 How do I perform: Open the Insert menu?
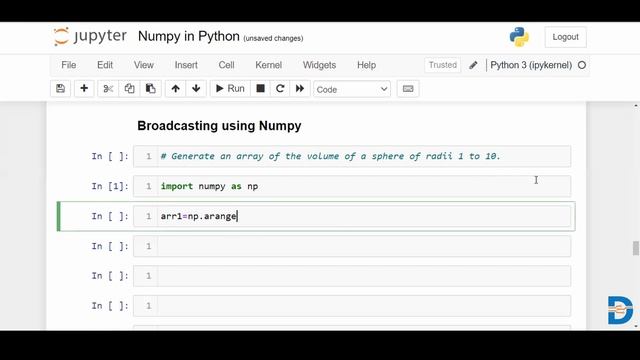[x=186, y=65]
